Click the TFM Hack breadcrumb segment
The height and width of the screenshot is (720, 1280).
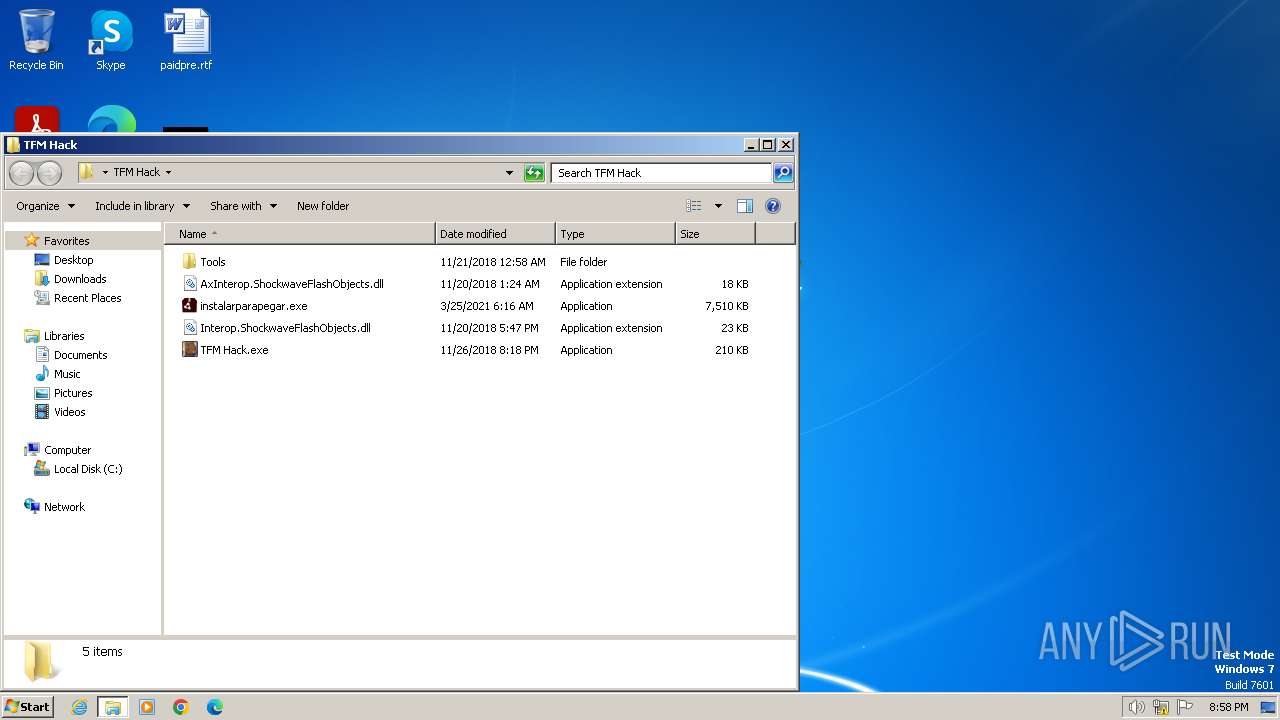[136, 173]
